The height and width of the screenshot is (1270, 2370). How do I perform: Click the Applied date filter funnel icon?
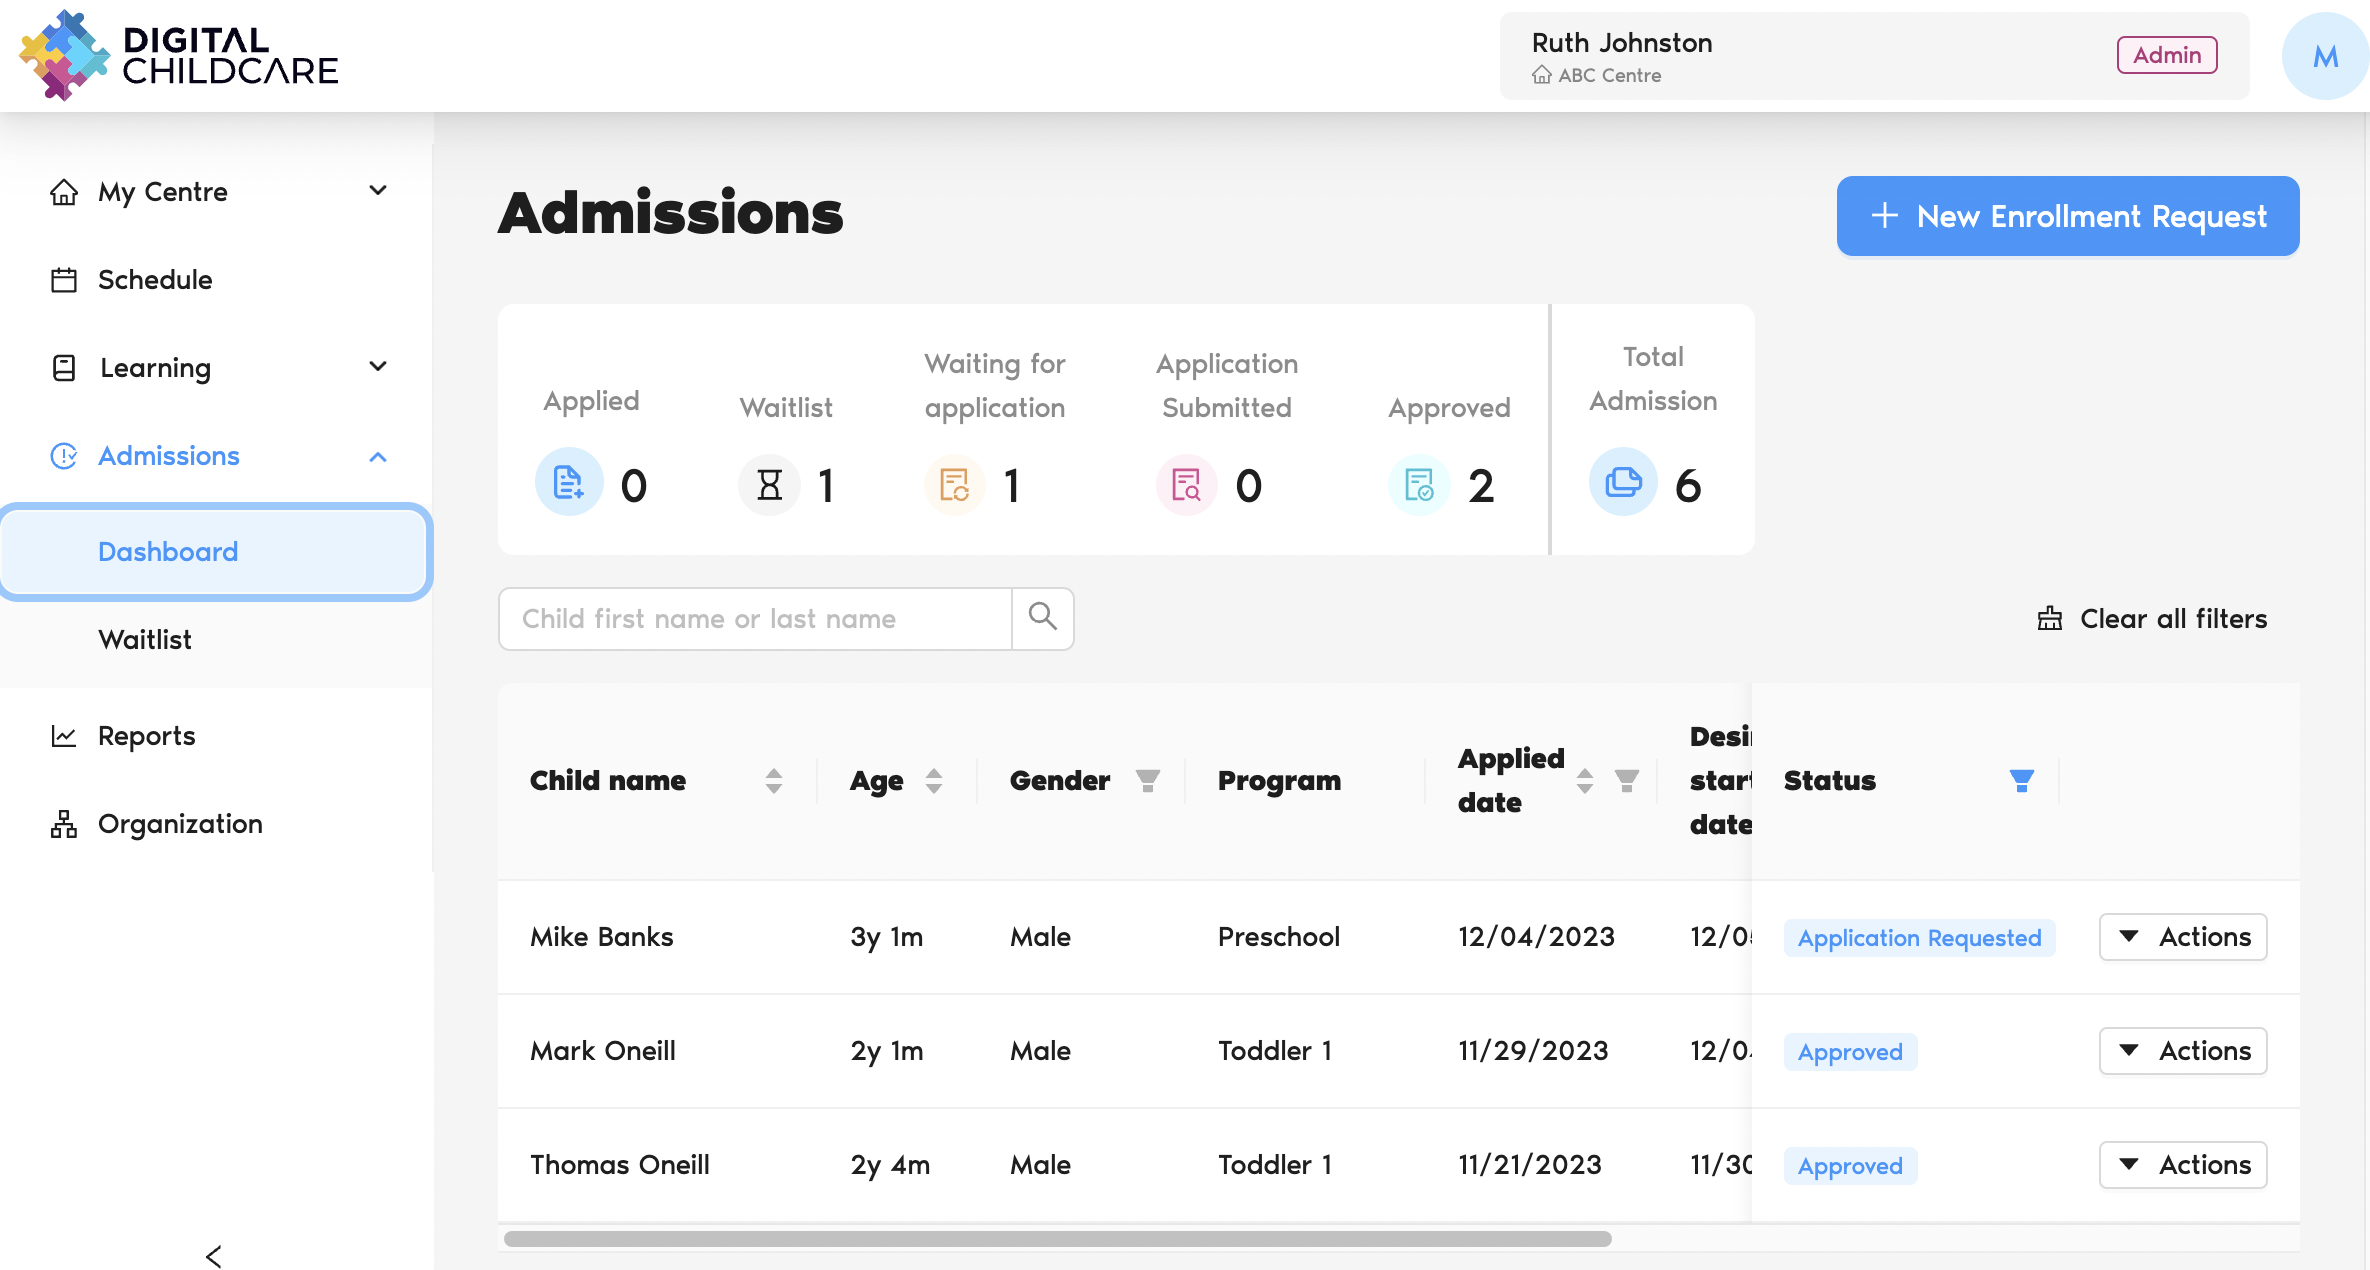coord(1626,781)
